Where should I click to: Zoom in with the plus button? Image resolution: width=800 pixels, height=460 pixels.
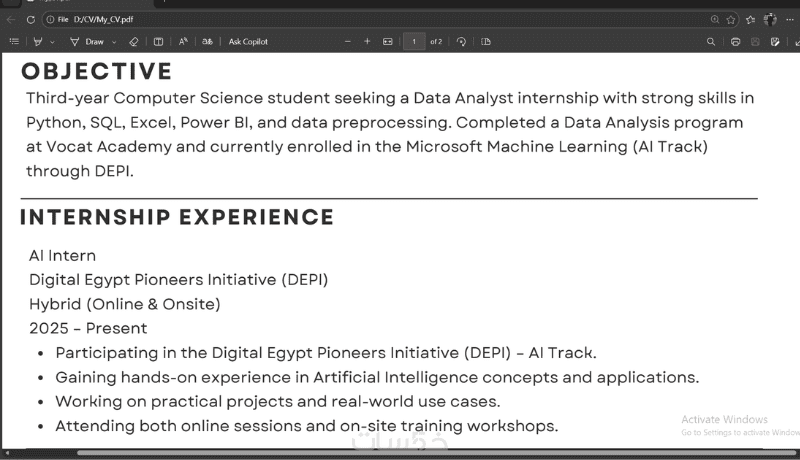[367, 42]
